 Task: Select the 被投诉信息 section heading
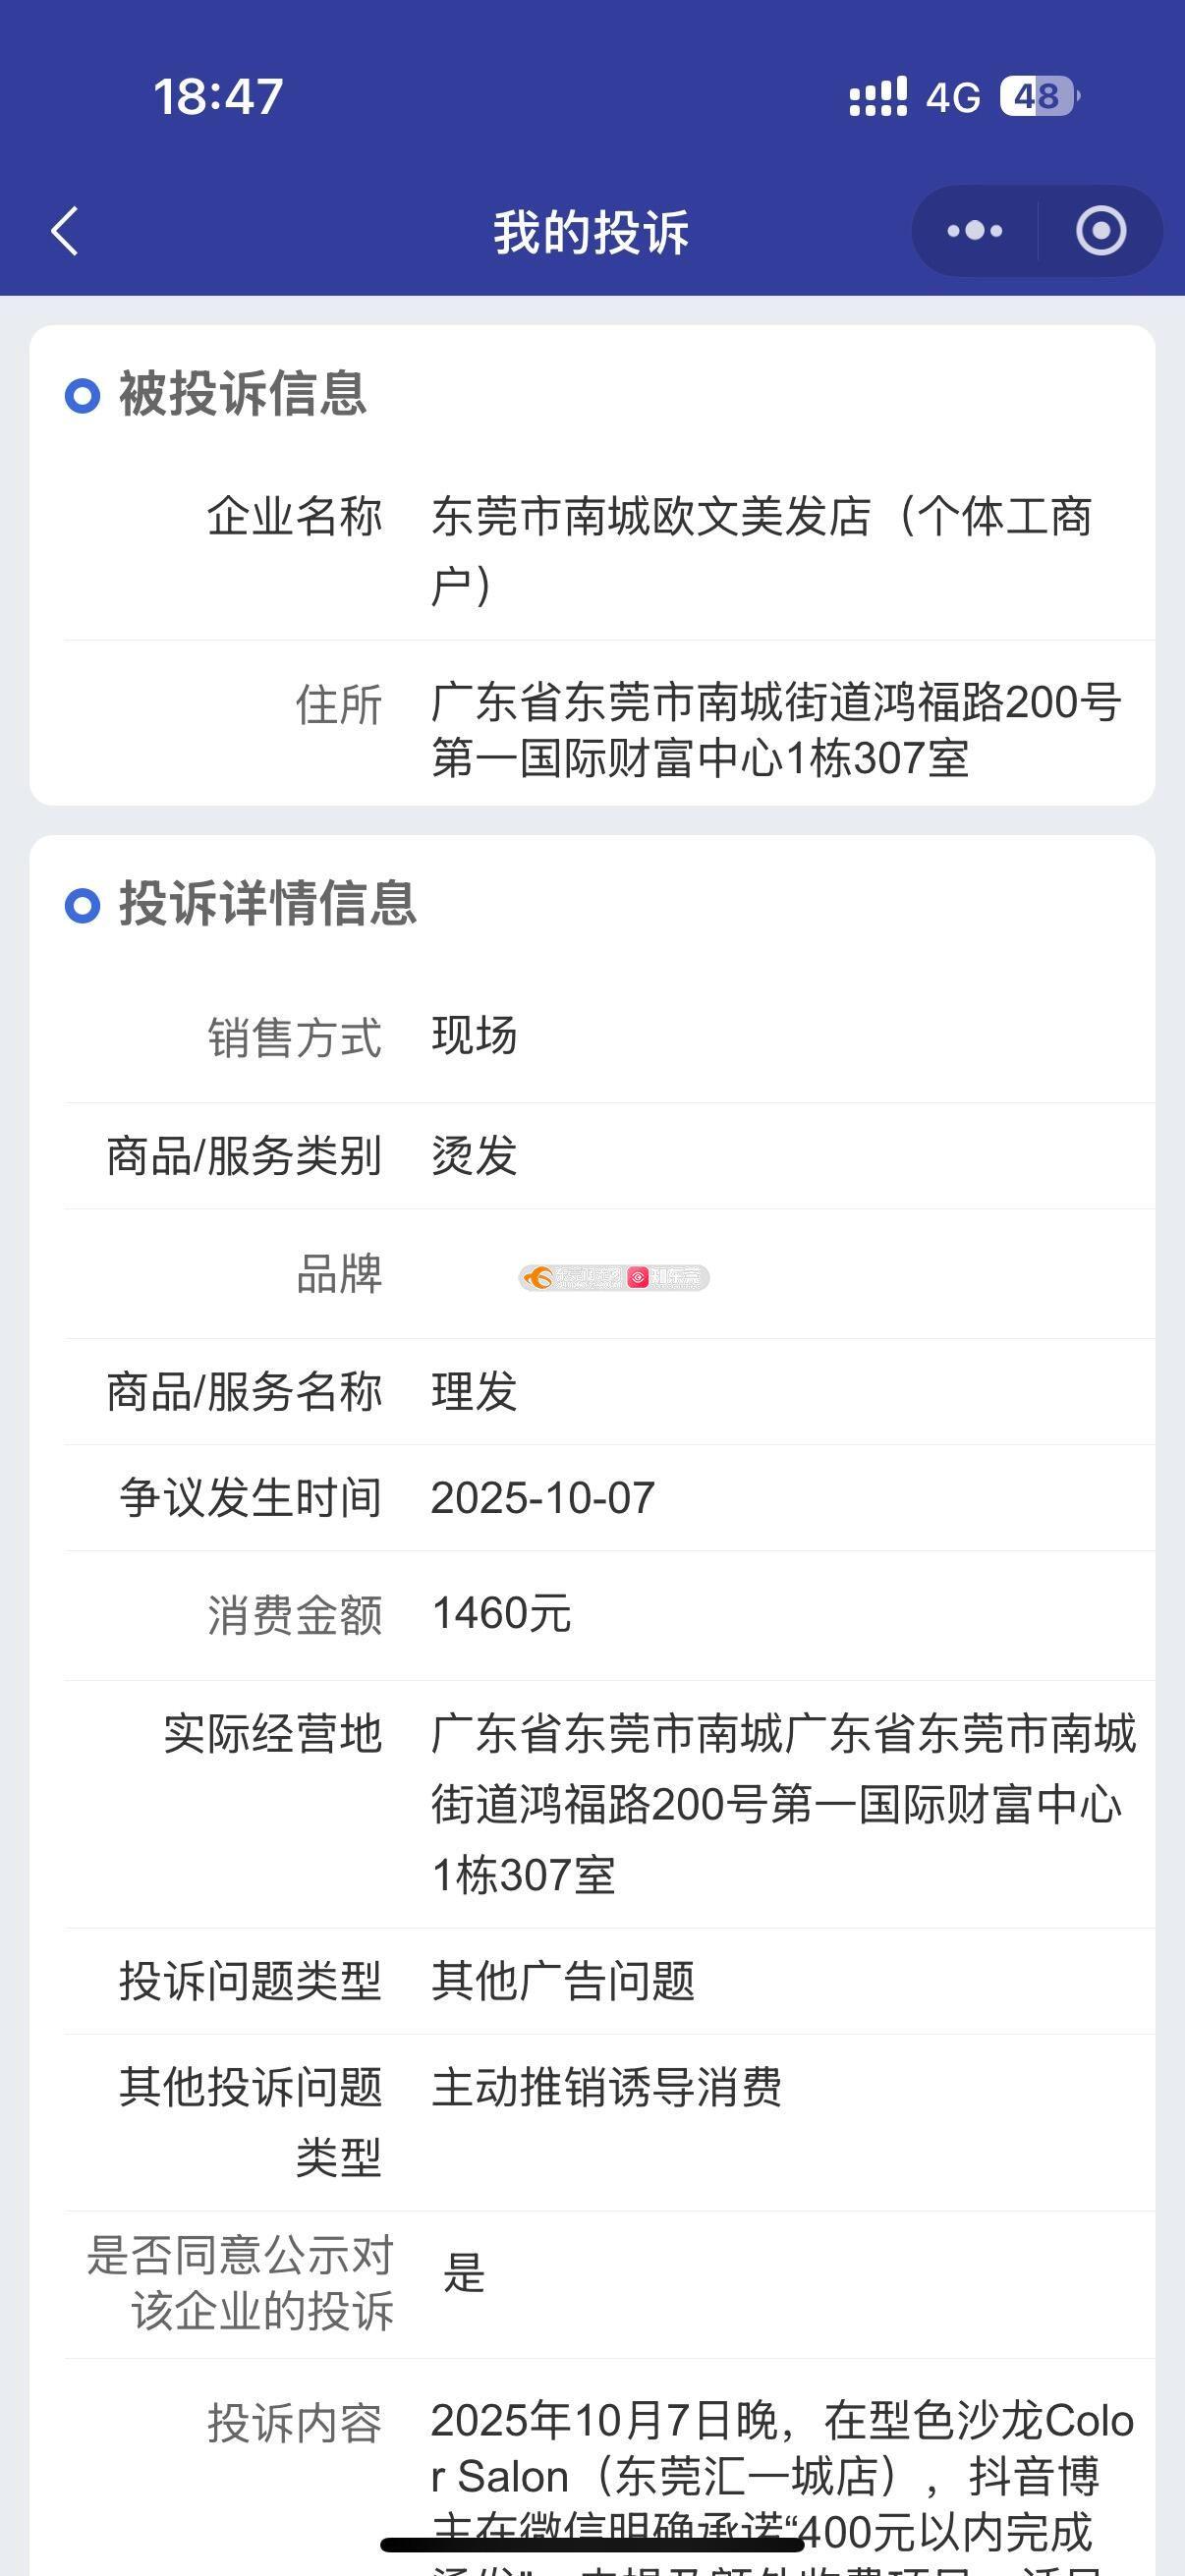click(x=243, y=394)
